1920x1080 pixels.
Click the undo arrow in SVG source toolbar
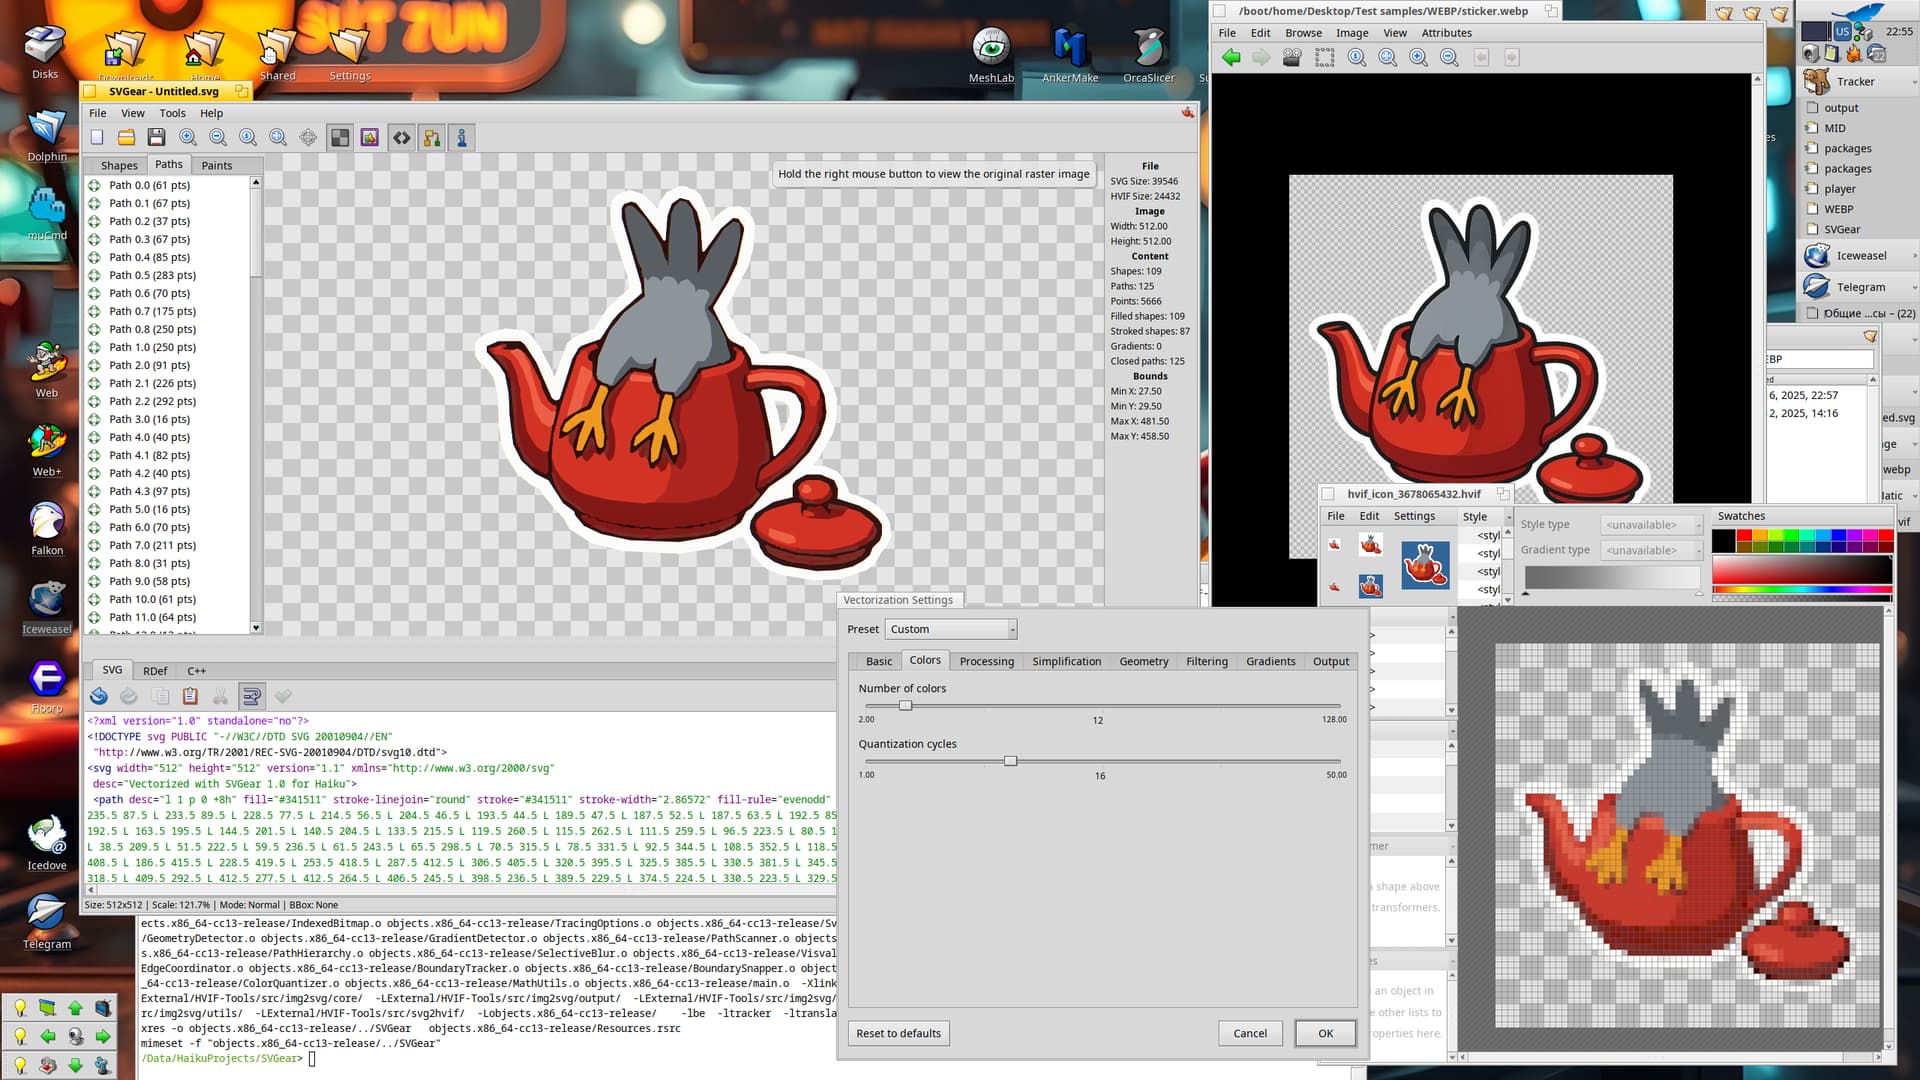pyautogui.click(x=99, y=696)
